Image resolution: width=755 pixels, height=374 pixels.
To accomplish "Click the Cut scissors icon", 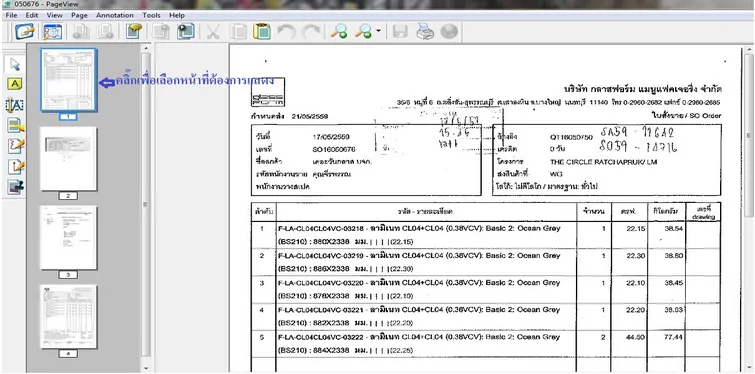I will (213, 32).
